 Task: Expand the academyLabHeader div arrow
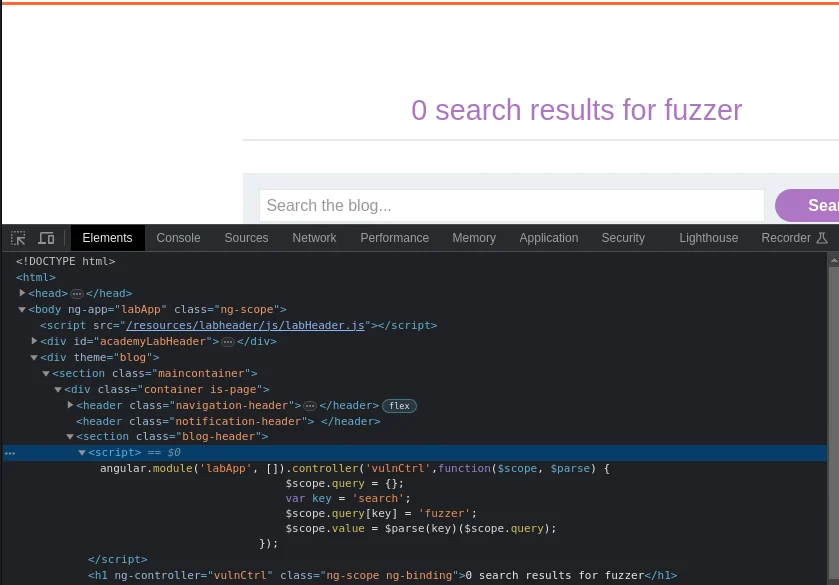pyautogui.click(x=34, y=341)
